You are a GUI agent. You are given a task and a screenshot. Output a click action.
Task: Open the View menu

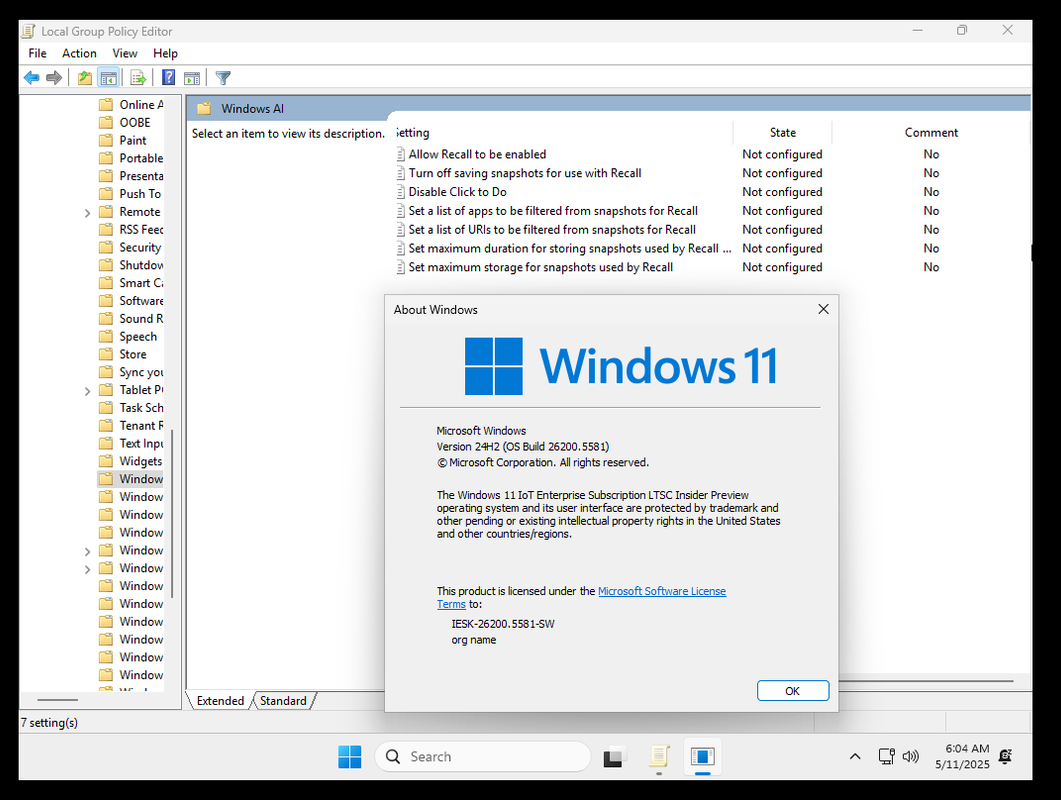point(125,53)
